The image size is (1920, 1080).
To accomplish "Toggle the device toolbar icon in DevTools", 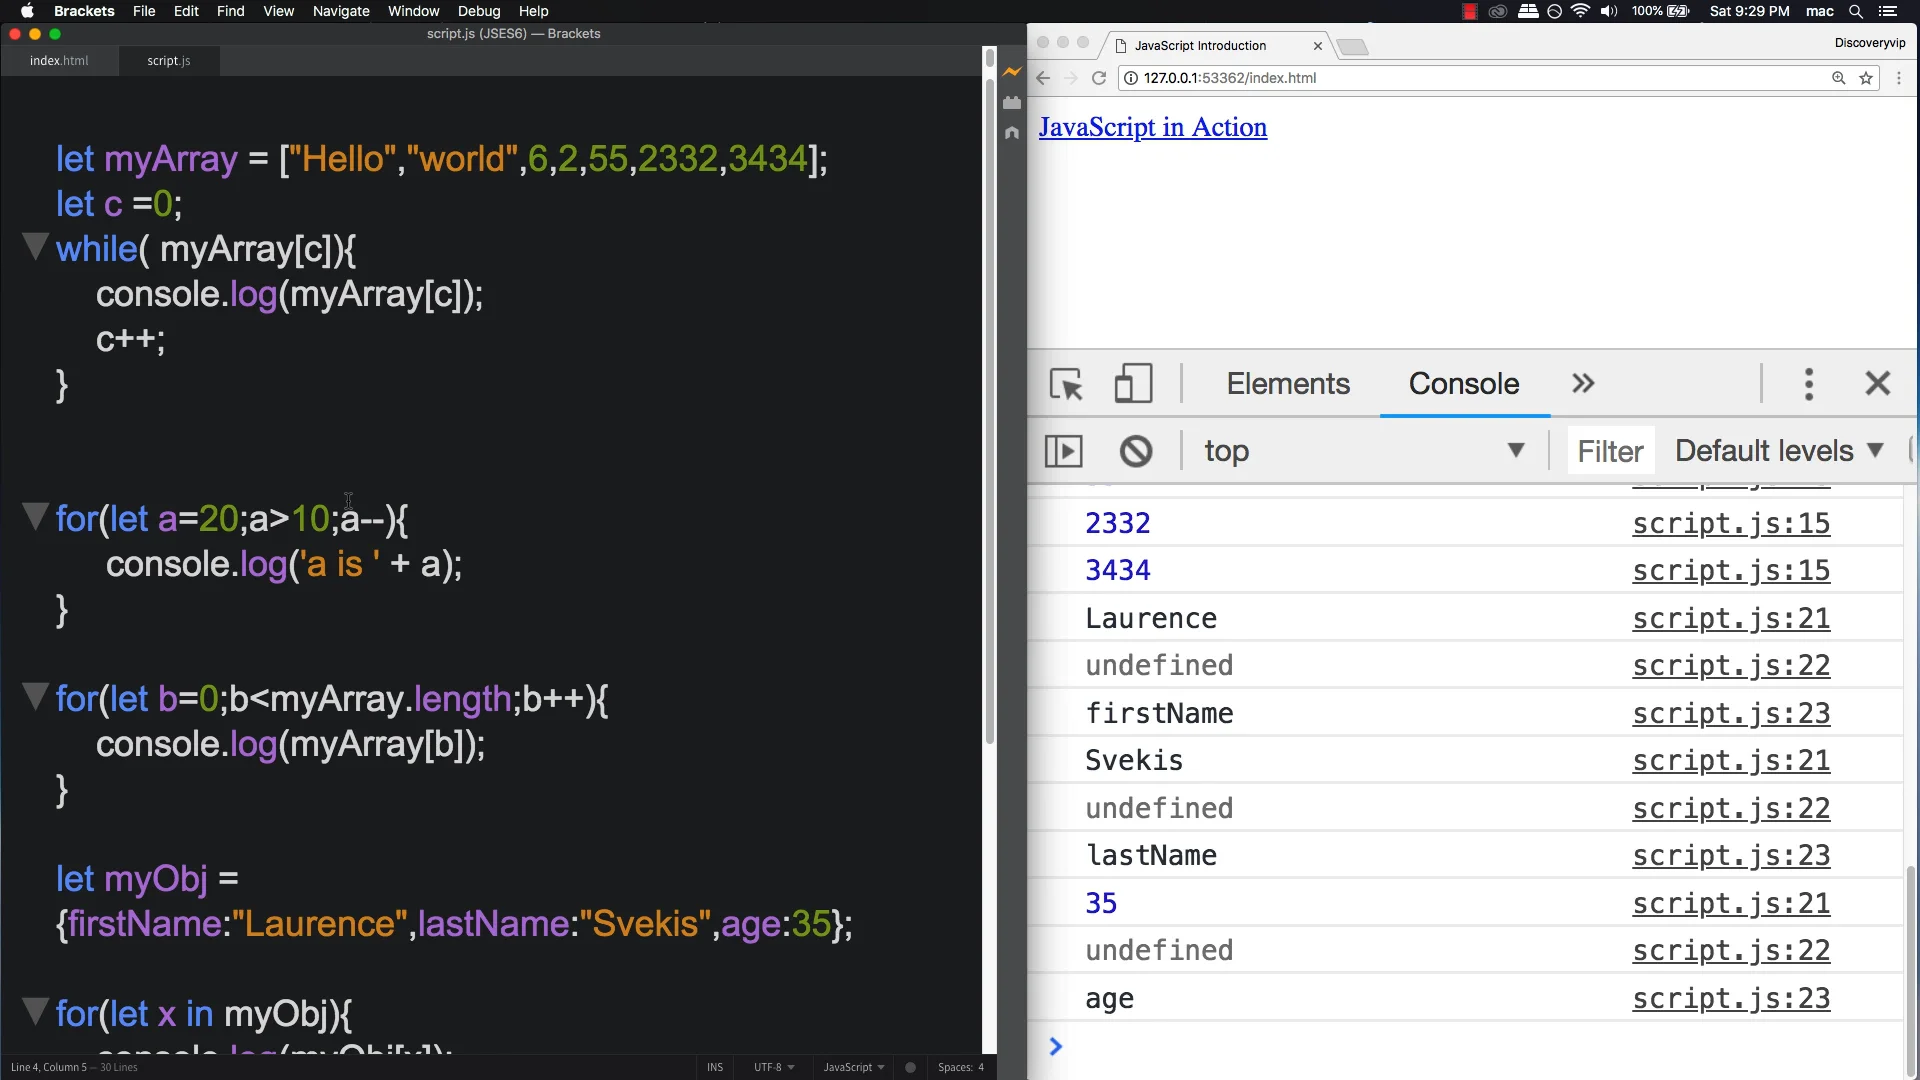I will (x=1133, y=384).
